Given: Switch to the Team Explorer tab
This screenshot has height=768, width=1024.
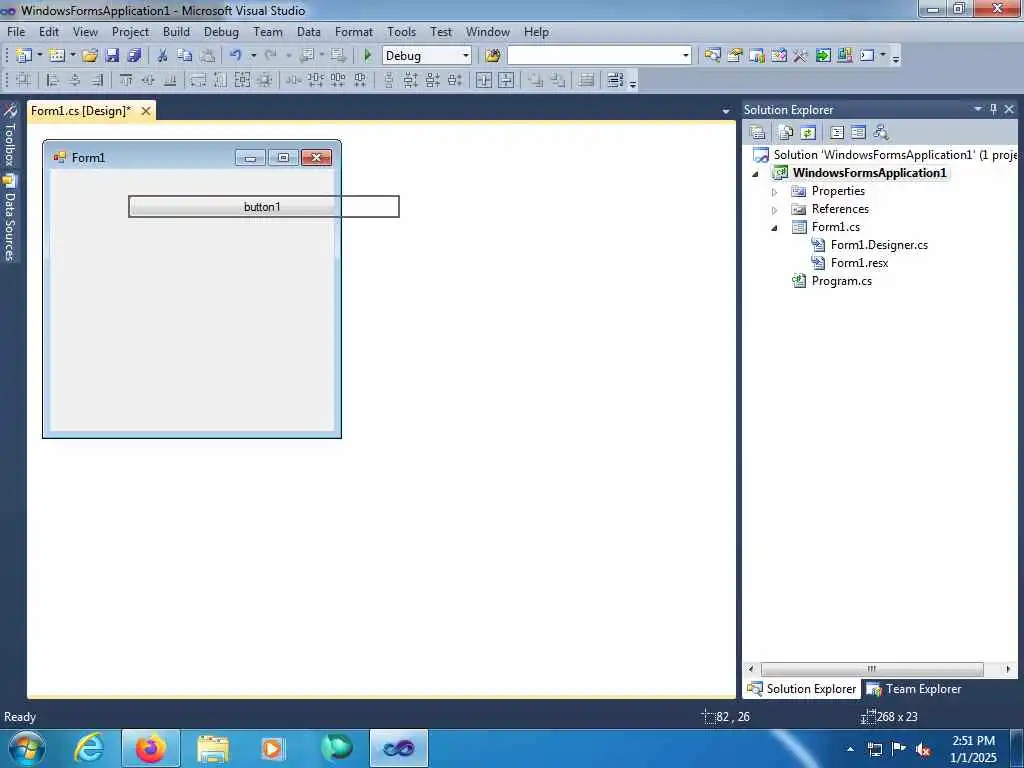Looking at the screenshot, I should 914,689.
